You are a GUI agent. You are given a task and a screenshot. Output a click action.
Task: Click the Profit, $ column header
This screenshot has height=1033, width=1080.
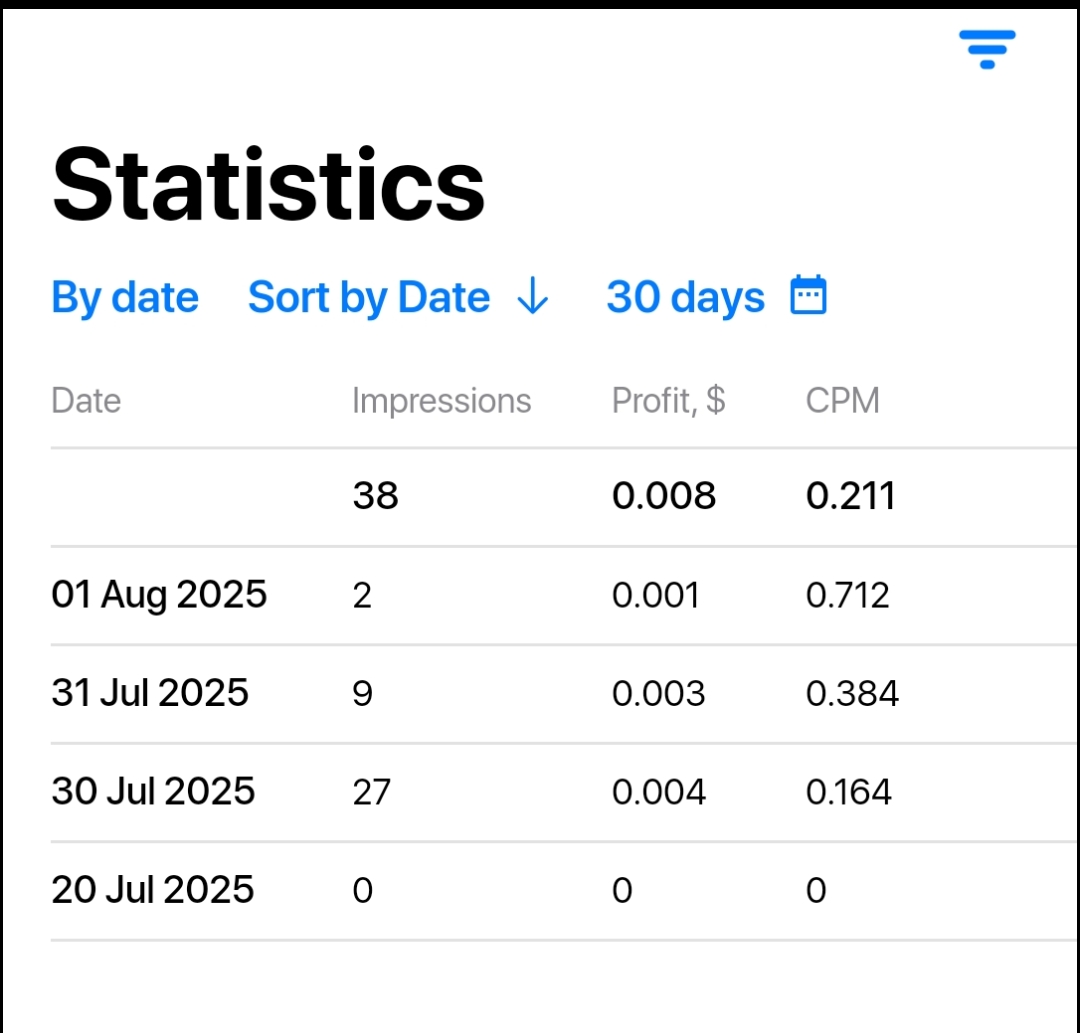[668, 400]
